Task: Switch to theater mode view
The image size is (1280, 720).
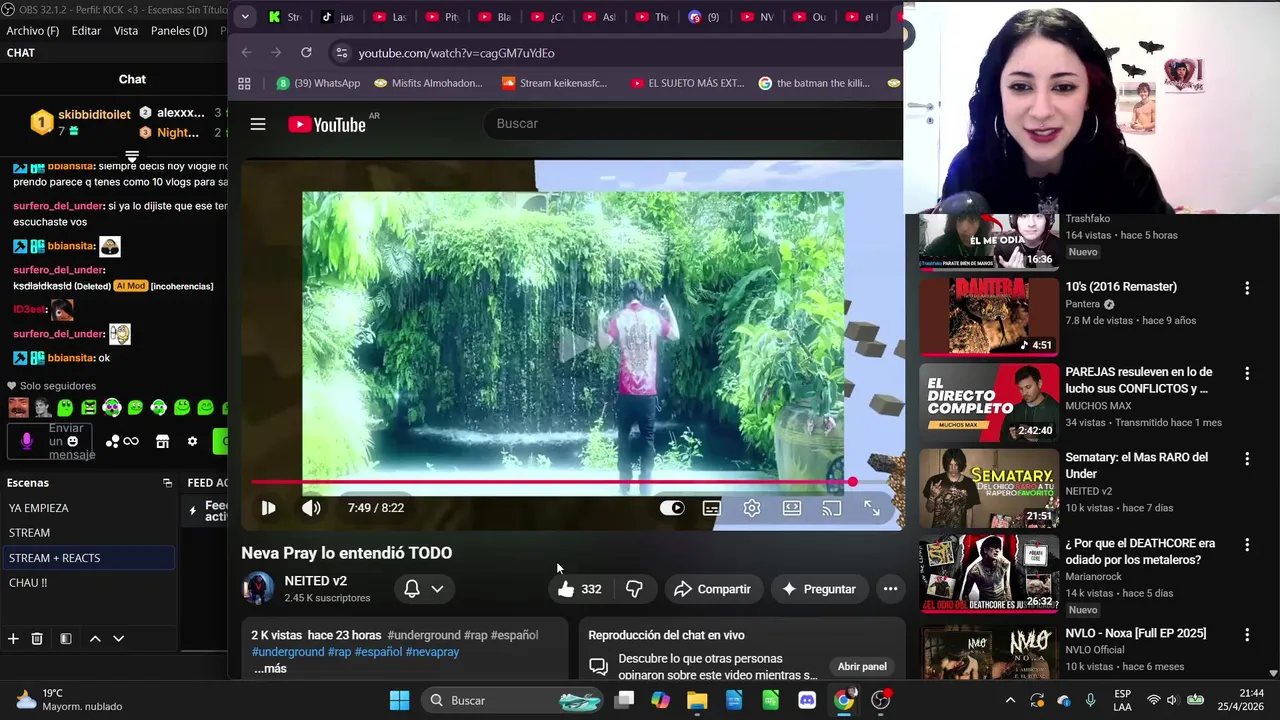Action: [x=792, y=508]
